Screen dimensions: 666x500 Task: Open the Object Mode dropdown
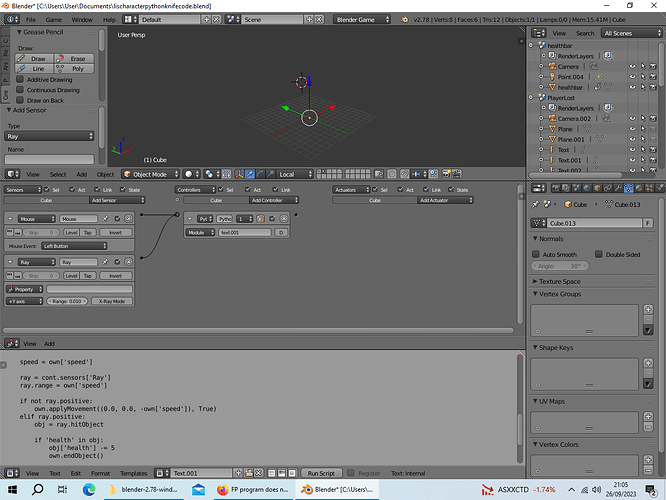151,174
